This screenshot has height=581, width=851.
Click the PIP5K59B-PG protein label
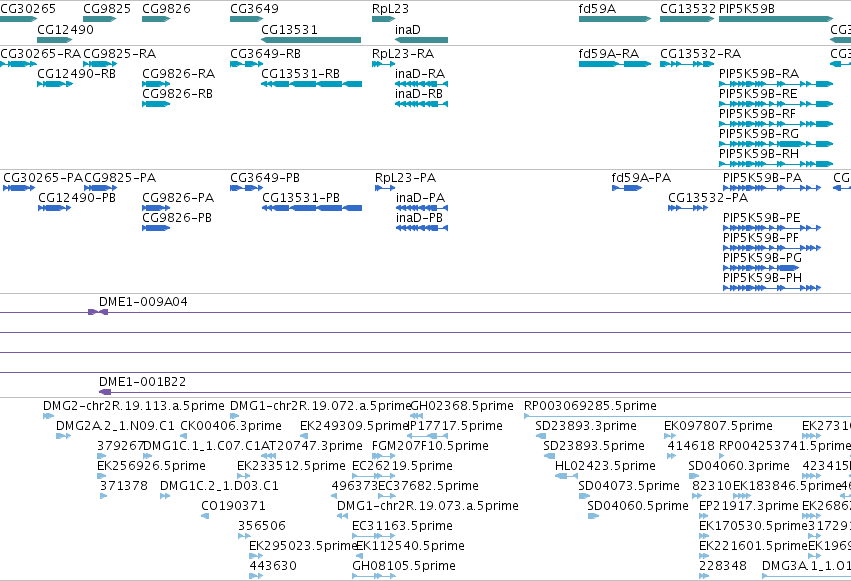[x=762, y=257]
